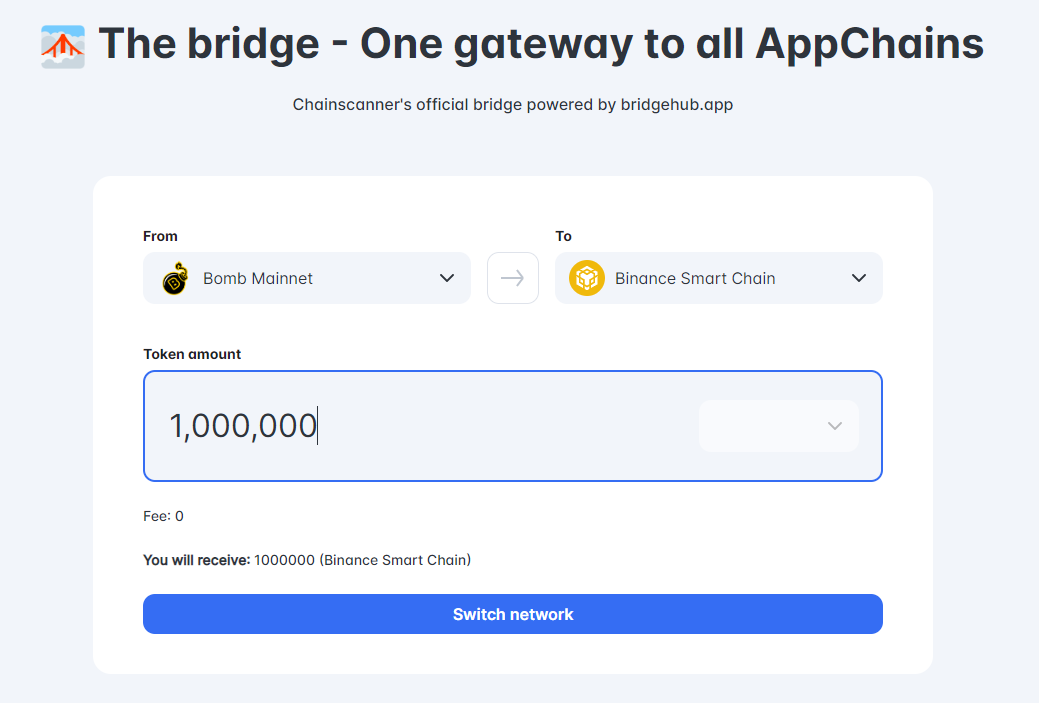This screenshot has height=703, width=1039.
Task: Select the Bomb Mainnet source network
Action: [307, 278]
